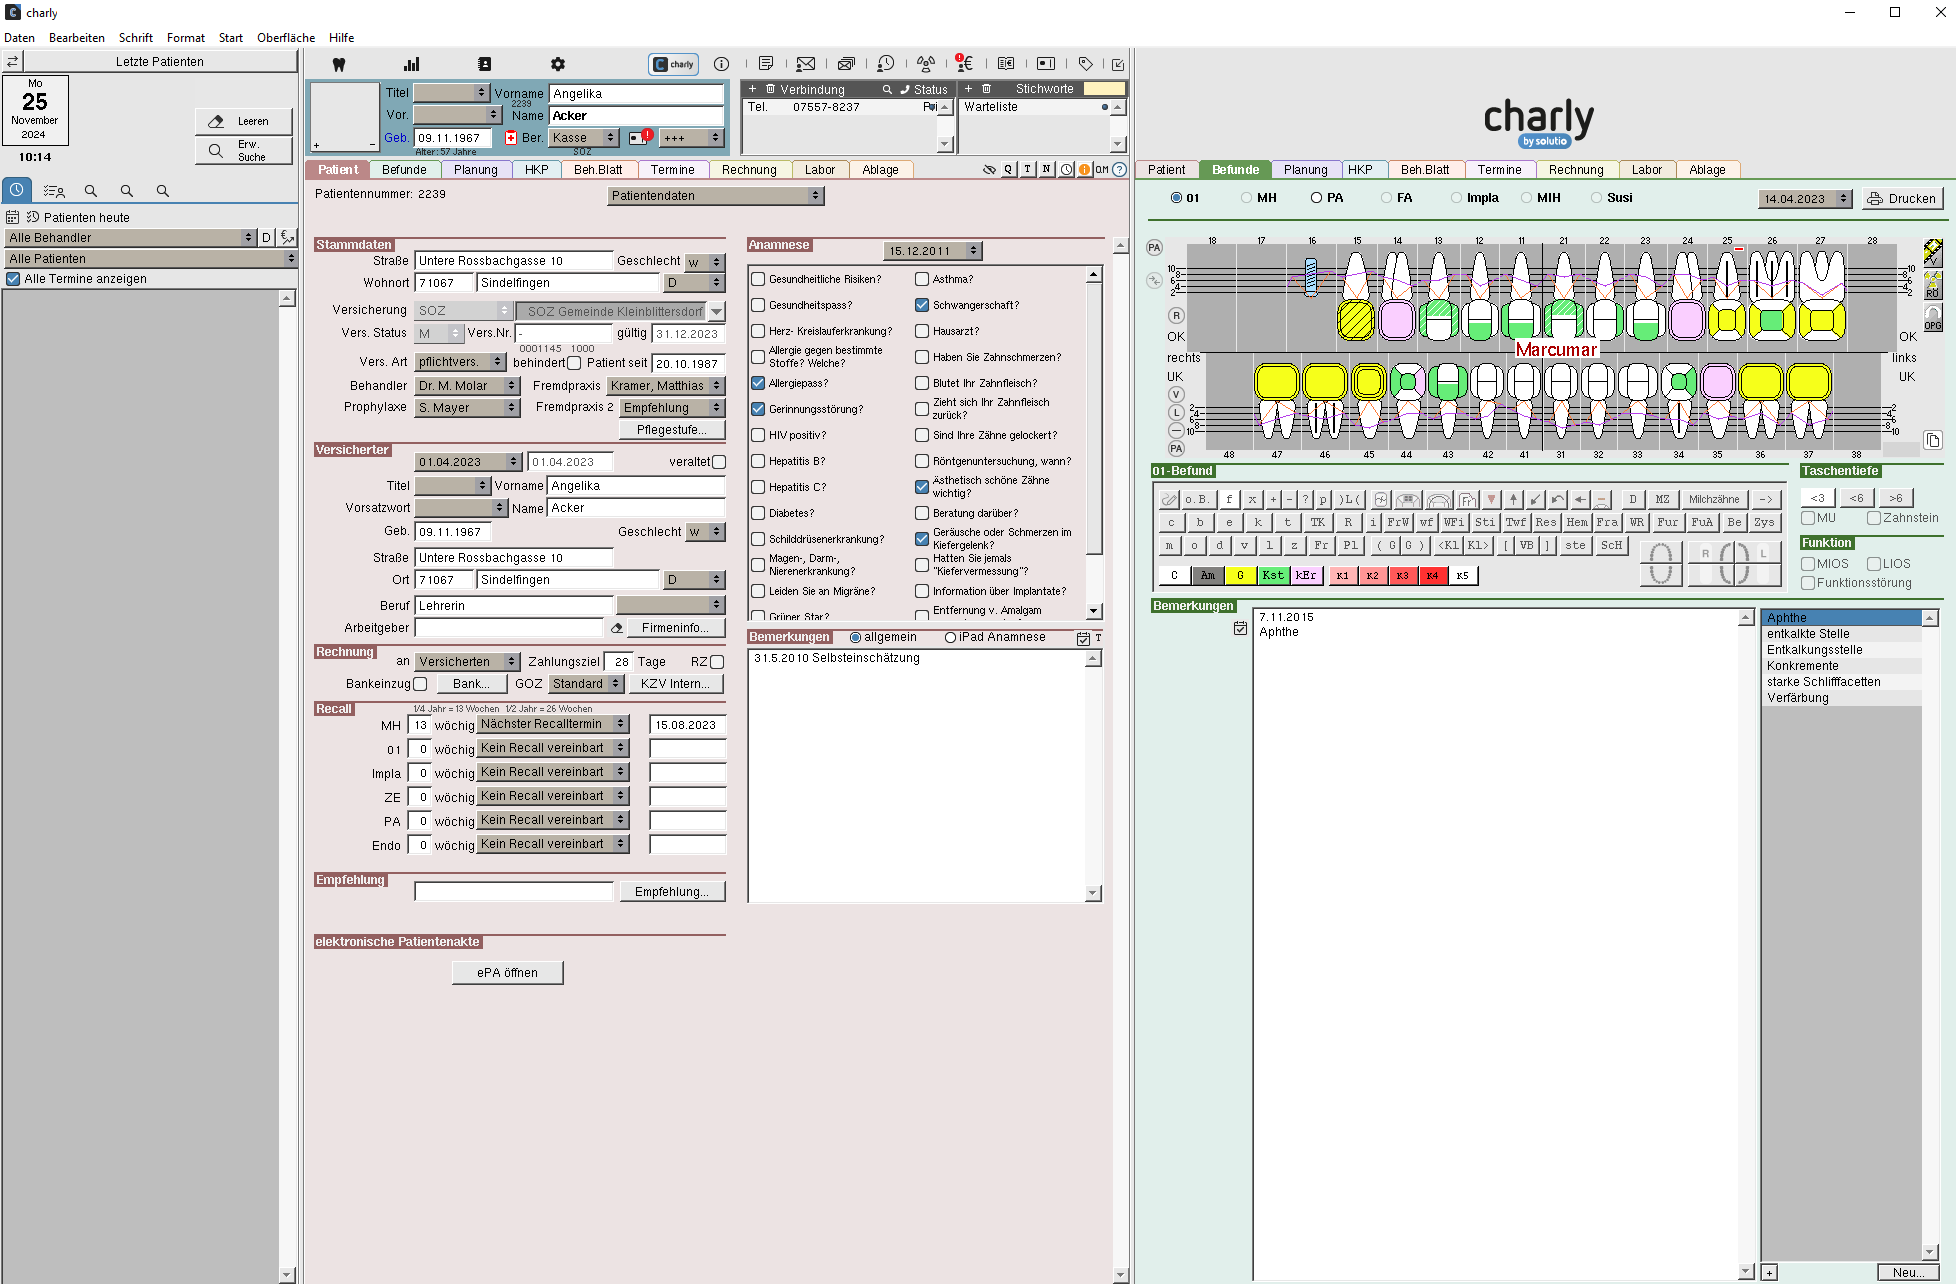Screen dimensions: 1956x1284
Task: Open the Alle Behandler dropdown
Action: (x=130, y=238)
